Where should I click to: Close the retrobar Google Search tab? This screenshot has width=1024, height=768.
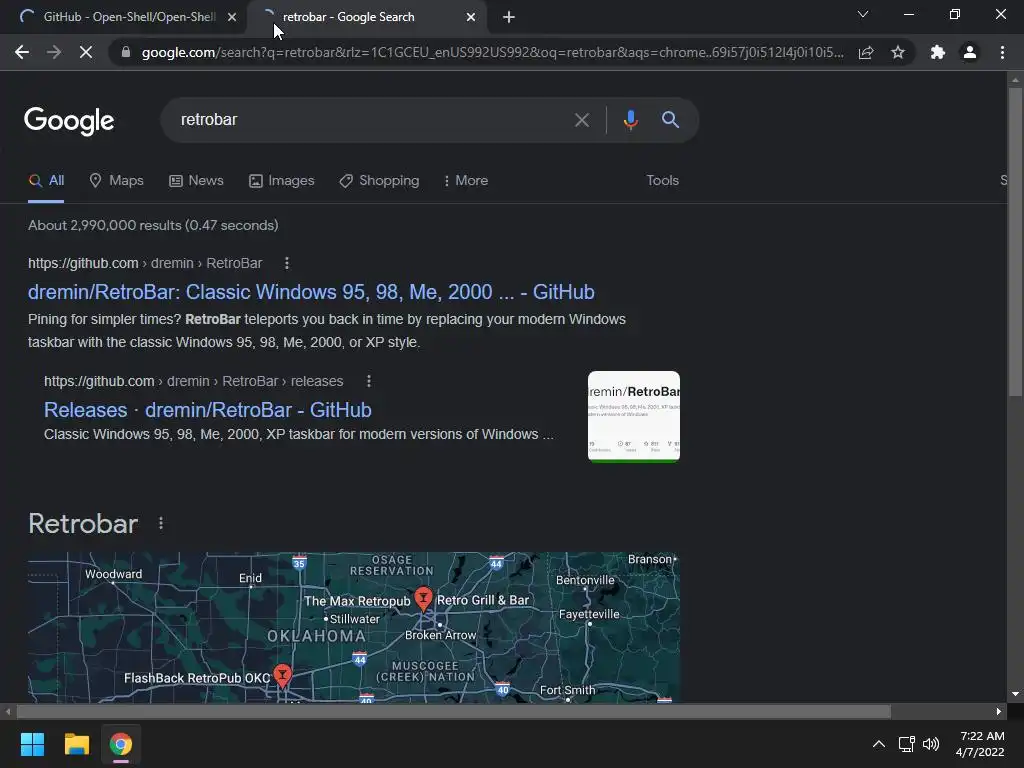click(471, 17)
